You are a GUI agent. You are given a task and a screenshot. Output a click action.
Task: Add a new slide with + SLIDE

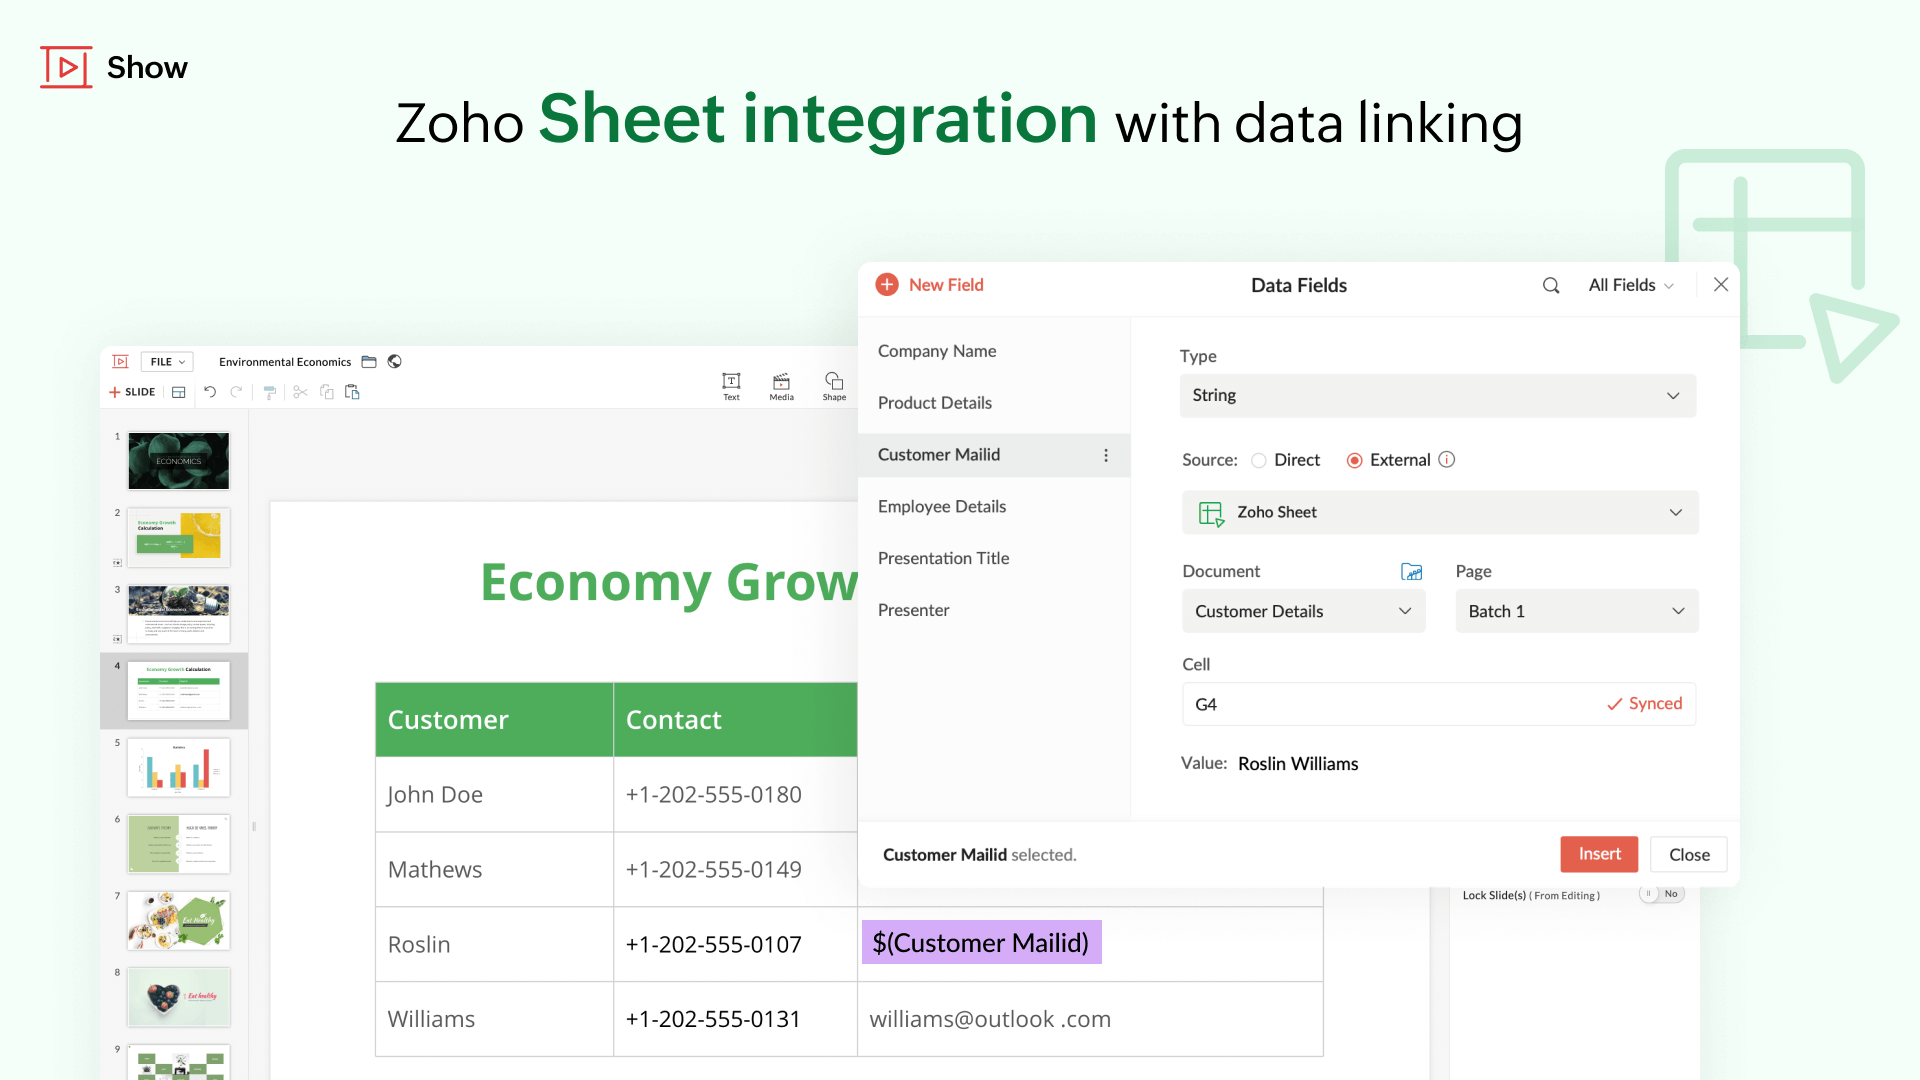click(x=132, y=392)
